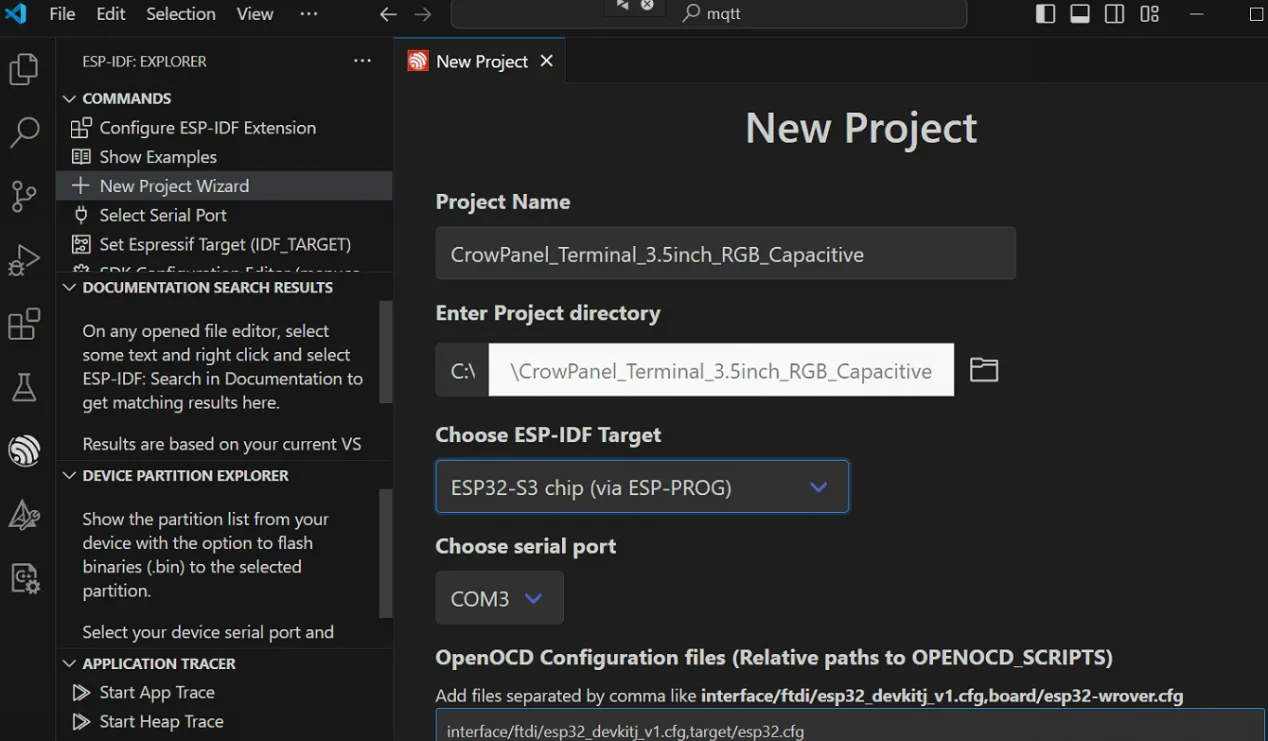Click the file-with-gear icon in activity bar
The width and height of the screenshot is (1268, 741).
pos(24,578)
